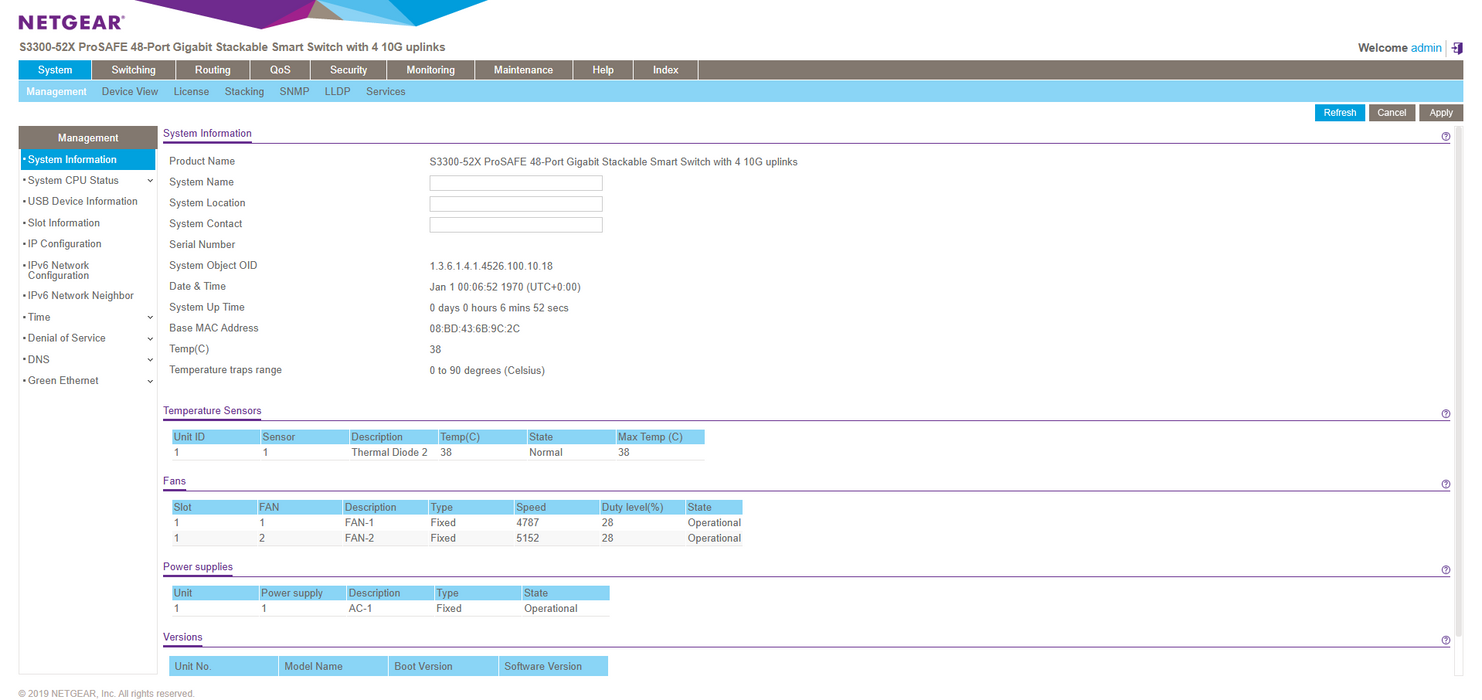Open the Switching main tab
1482x700 pixels.
(x=133, y=70)
